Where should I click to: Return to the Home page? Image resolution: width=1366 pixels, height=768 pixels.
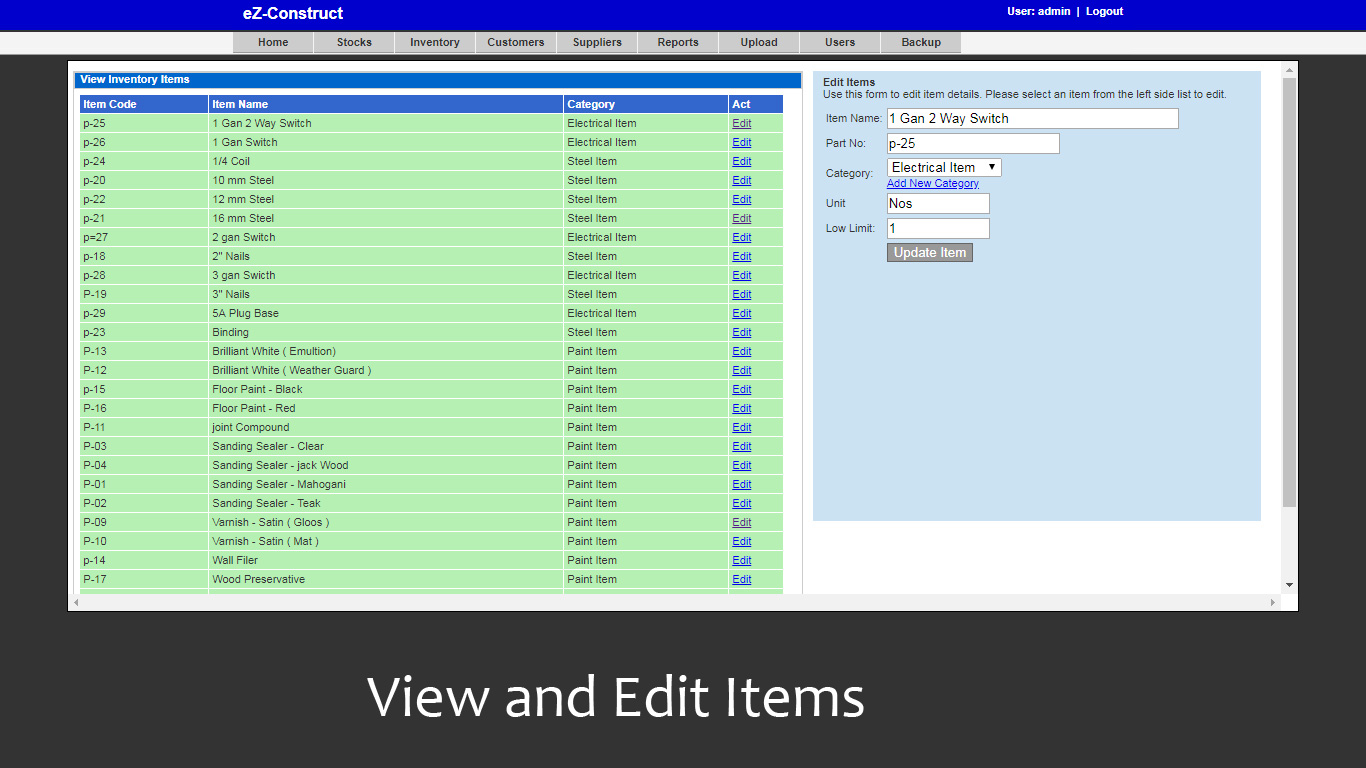tap(273, 42)
